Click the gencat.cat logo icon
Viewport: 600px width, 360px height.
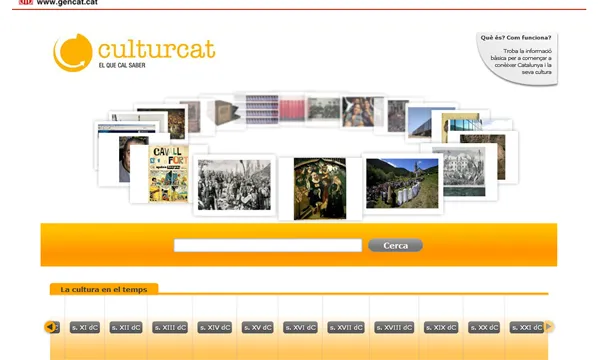pos(25,2)
